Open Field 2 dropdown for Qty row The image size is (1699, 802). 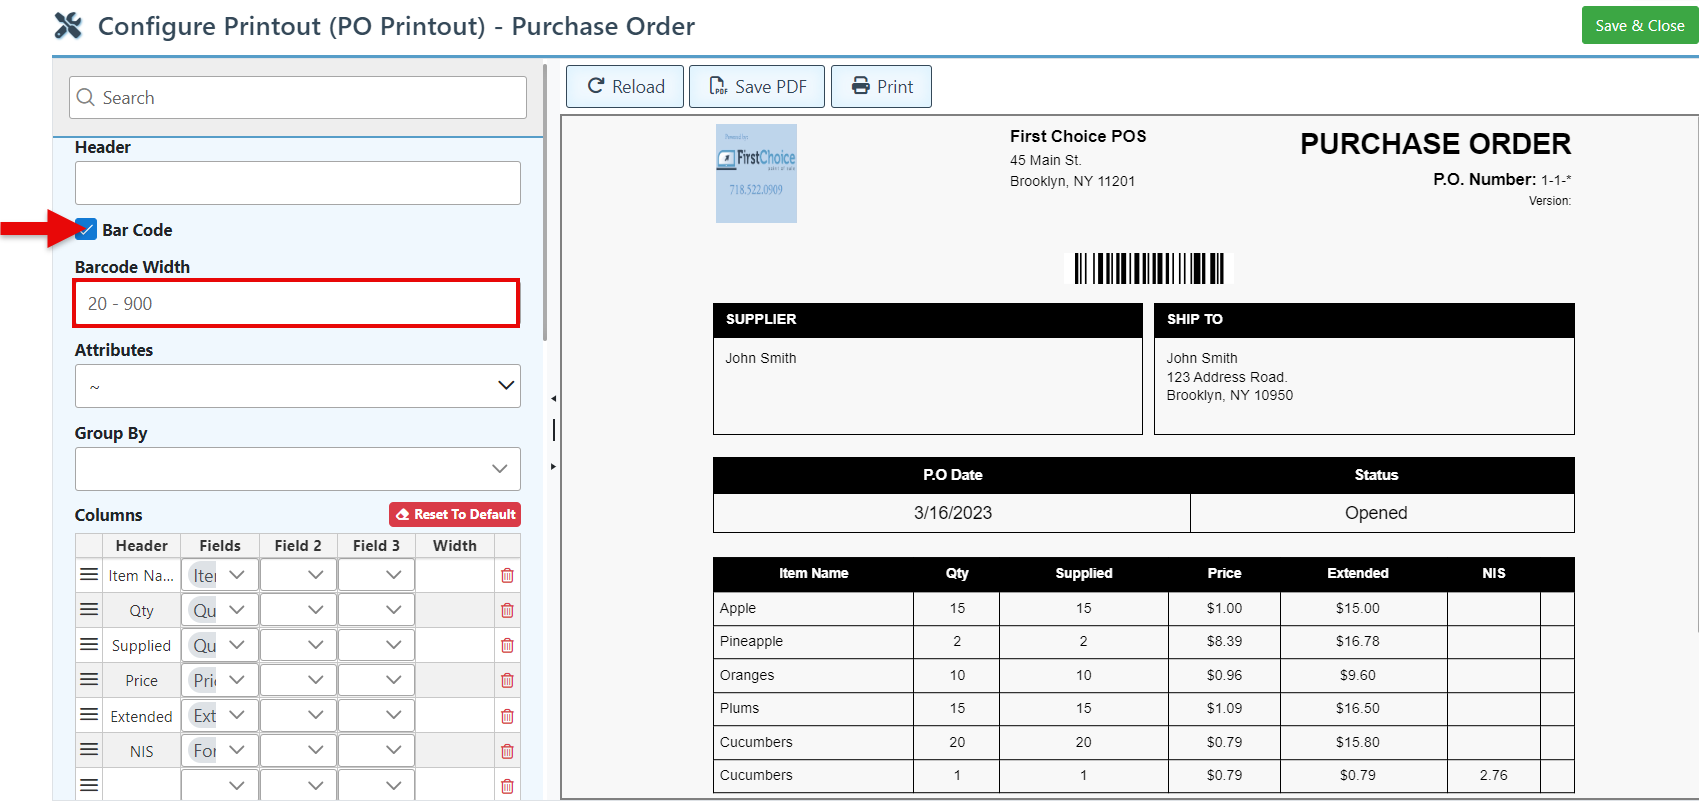tap(315, 610)
